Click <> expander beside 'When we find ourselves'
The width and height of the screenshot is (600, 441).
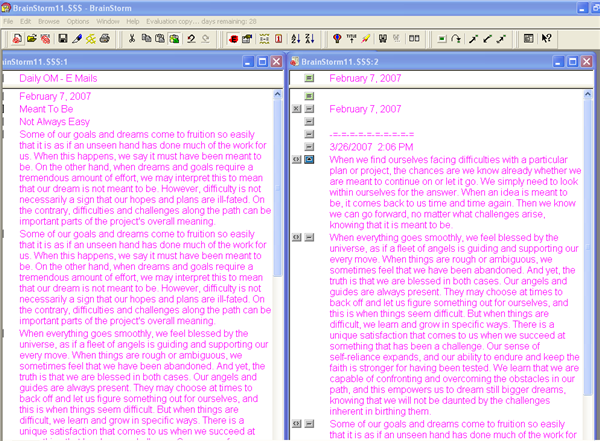click(x=297, y=159)
